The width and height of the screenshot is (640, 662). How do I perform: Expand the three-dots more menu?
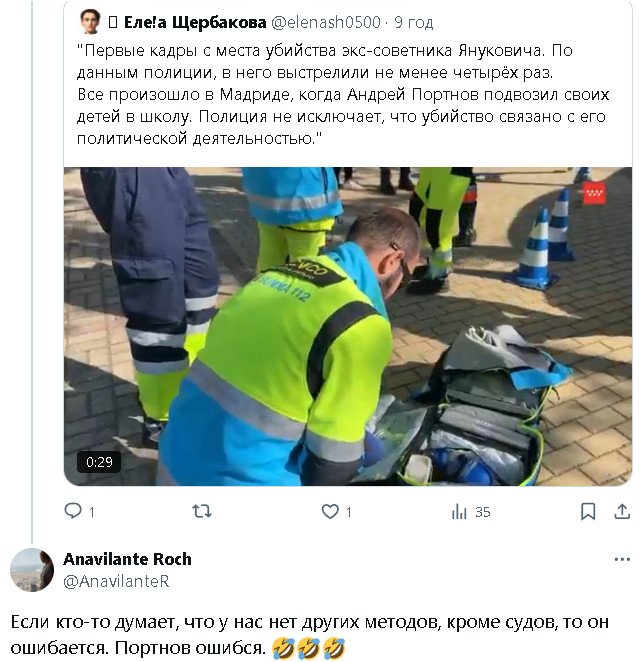[622, 559]
